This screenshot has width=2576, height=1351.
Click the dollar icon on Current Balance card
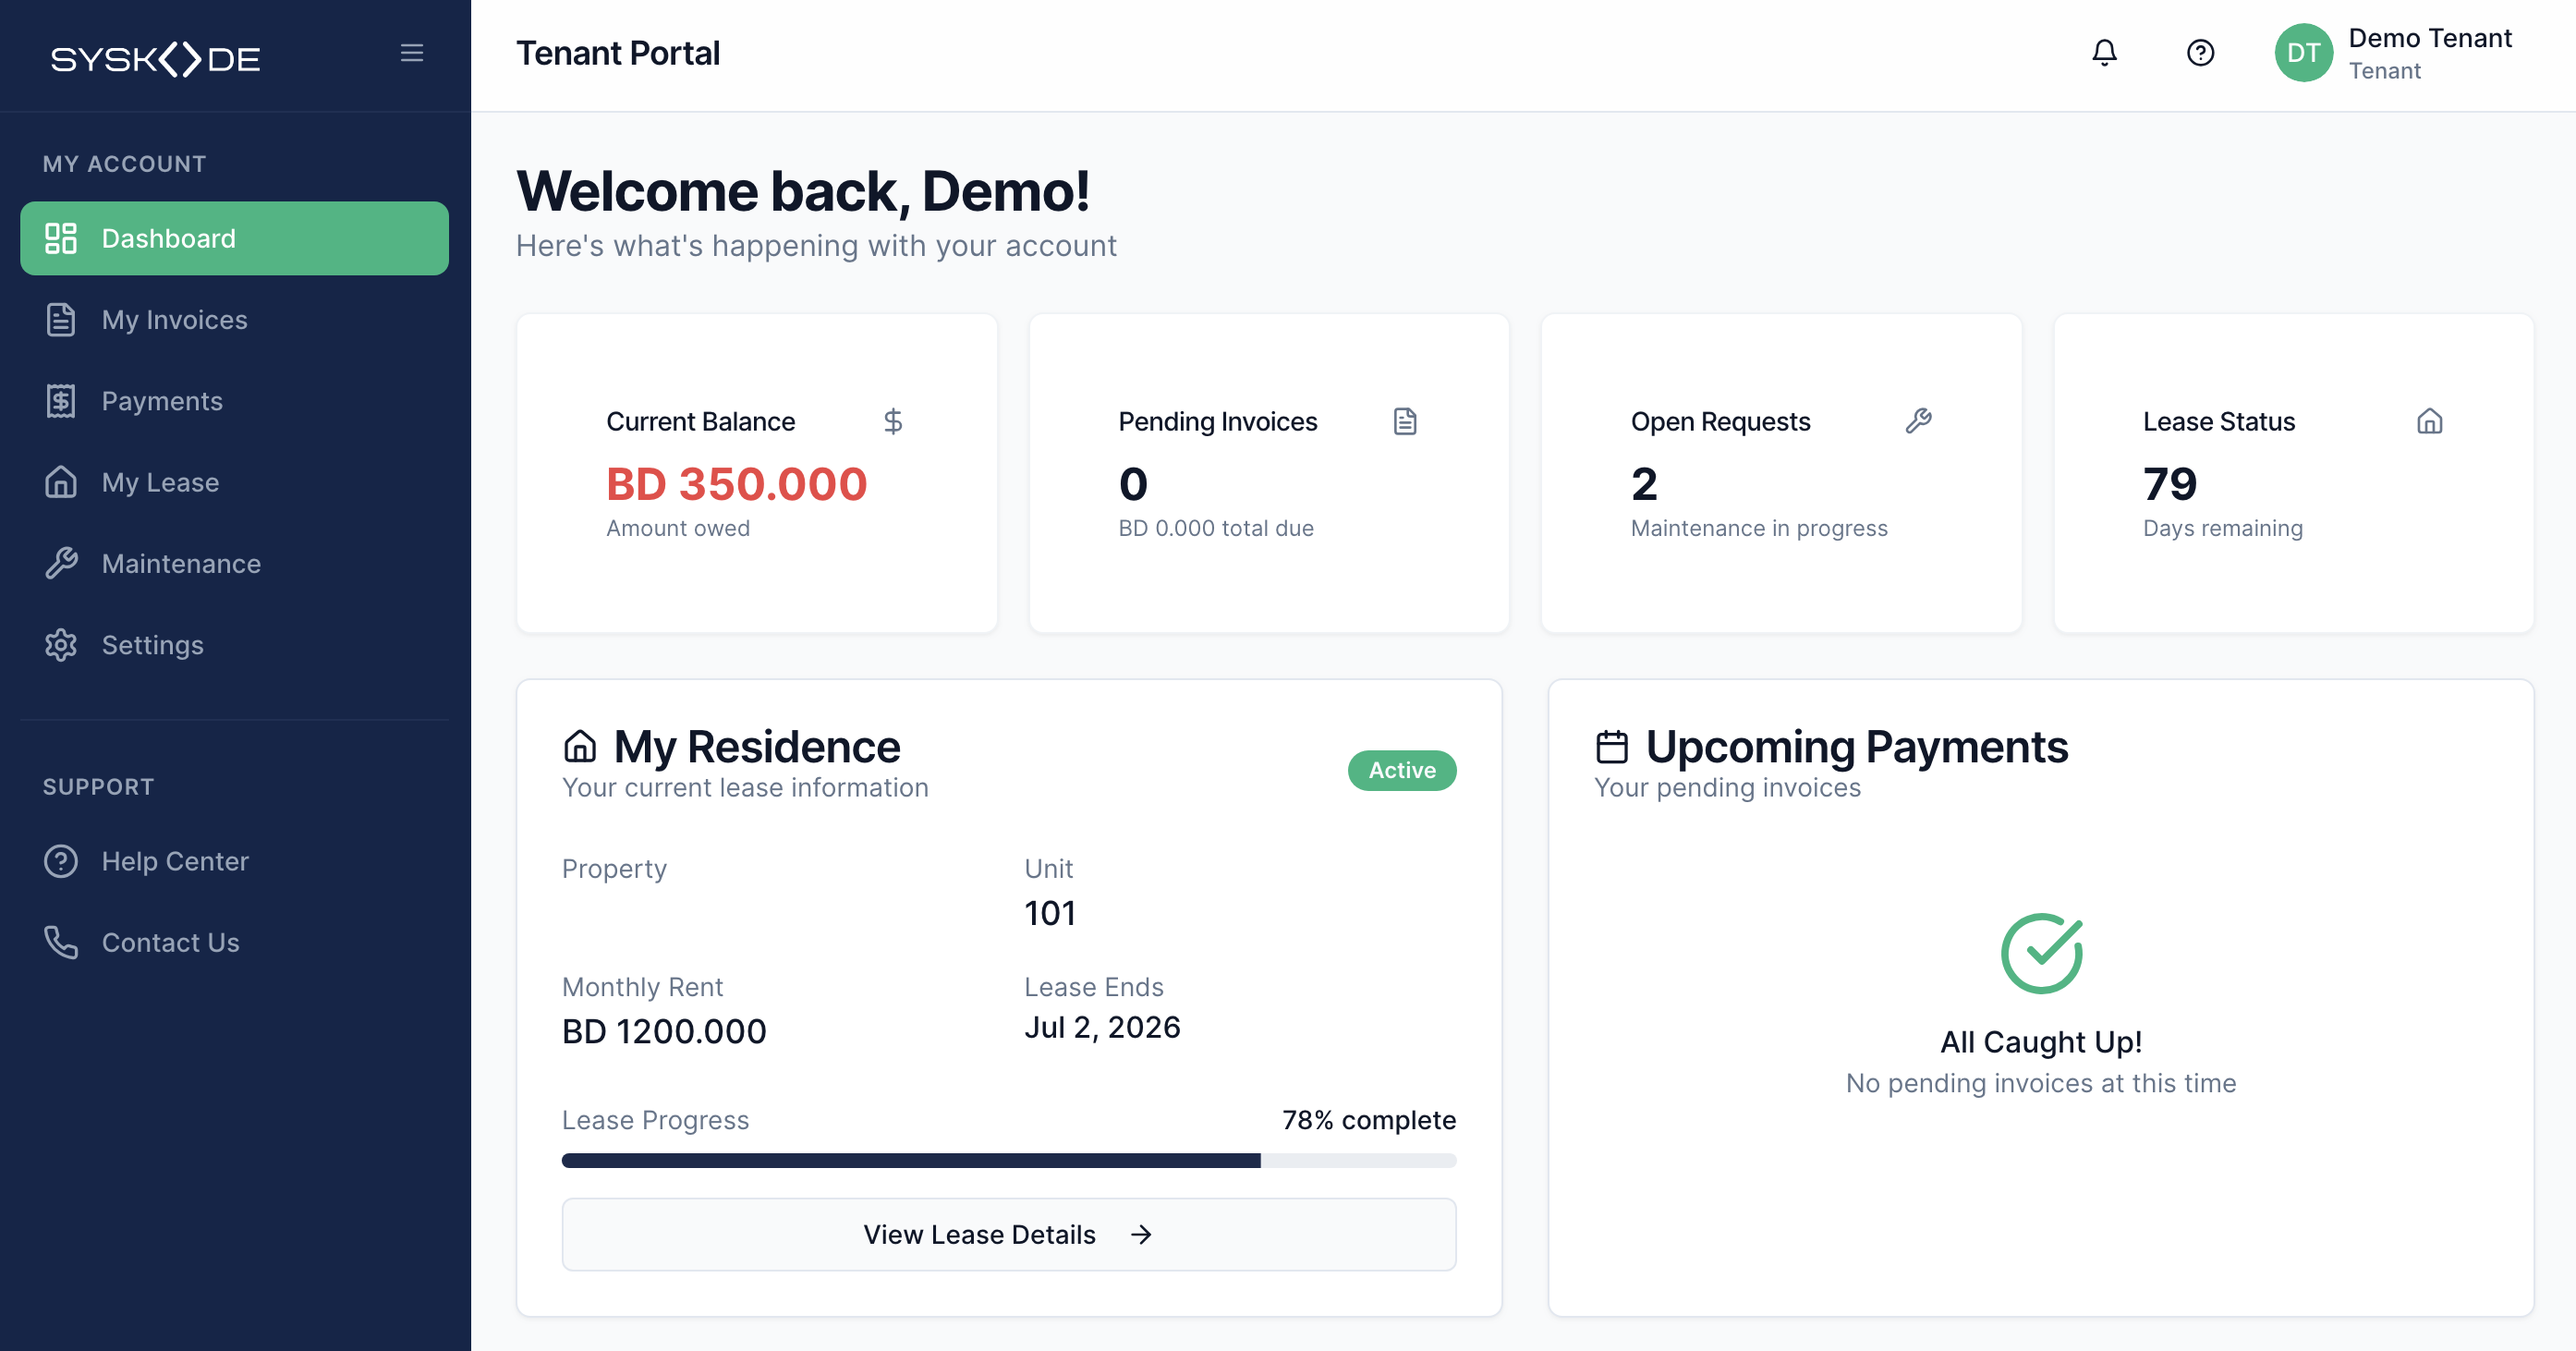tap(893, 422)
